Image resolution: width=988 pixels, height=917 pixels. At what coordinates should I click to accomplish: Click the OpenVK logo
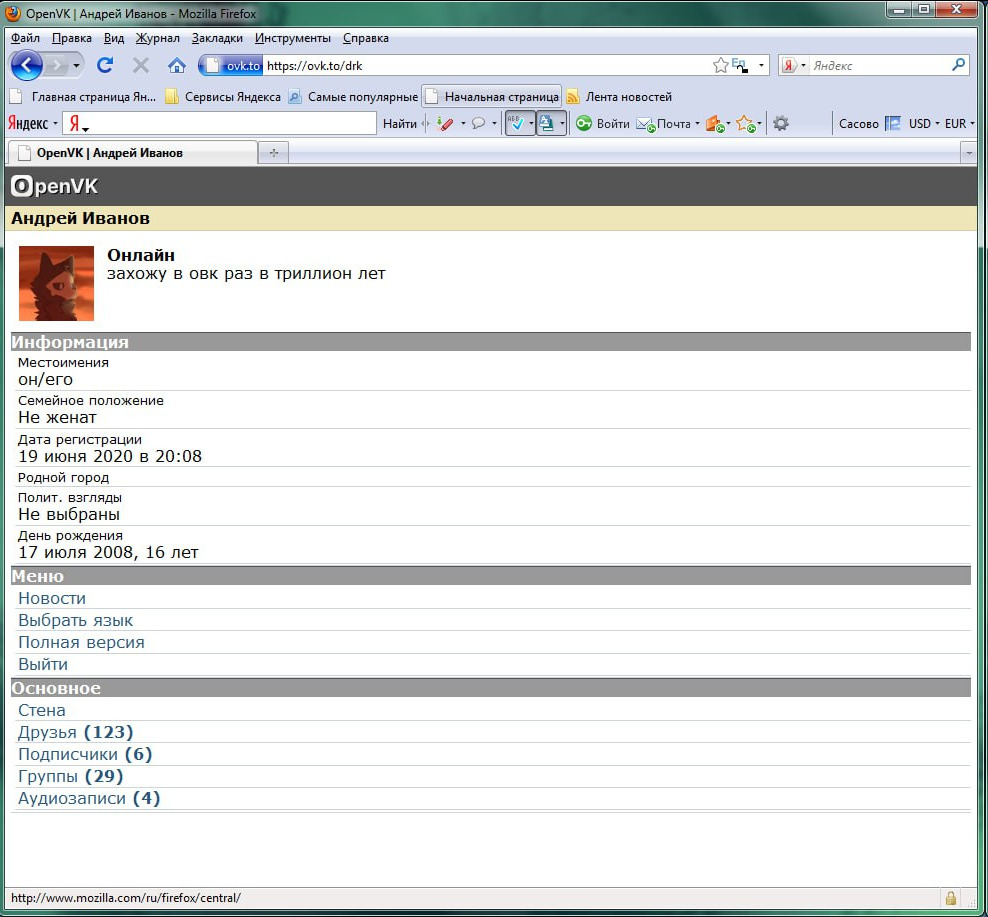tap(55, 186)
